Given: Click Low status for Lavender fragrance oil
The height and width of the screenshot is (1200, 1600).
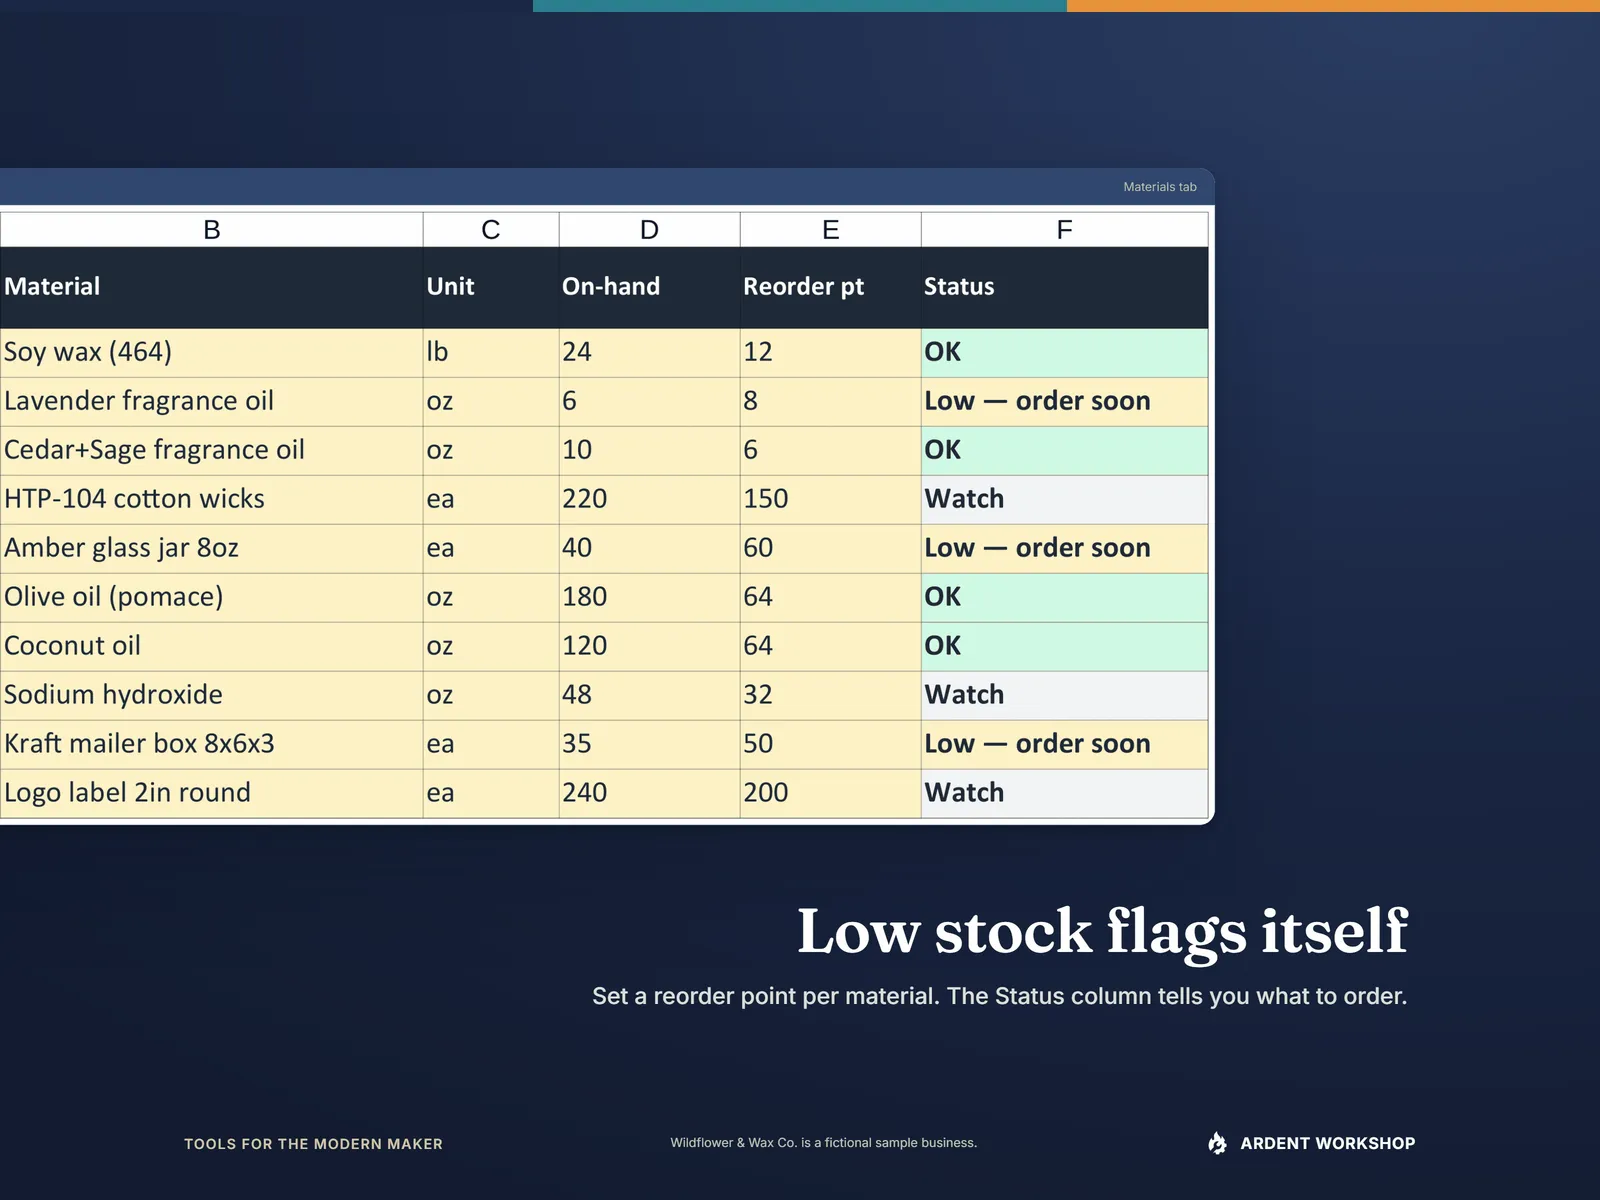Looking at the screenshot, I should pos(1065,401).
